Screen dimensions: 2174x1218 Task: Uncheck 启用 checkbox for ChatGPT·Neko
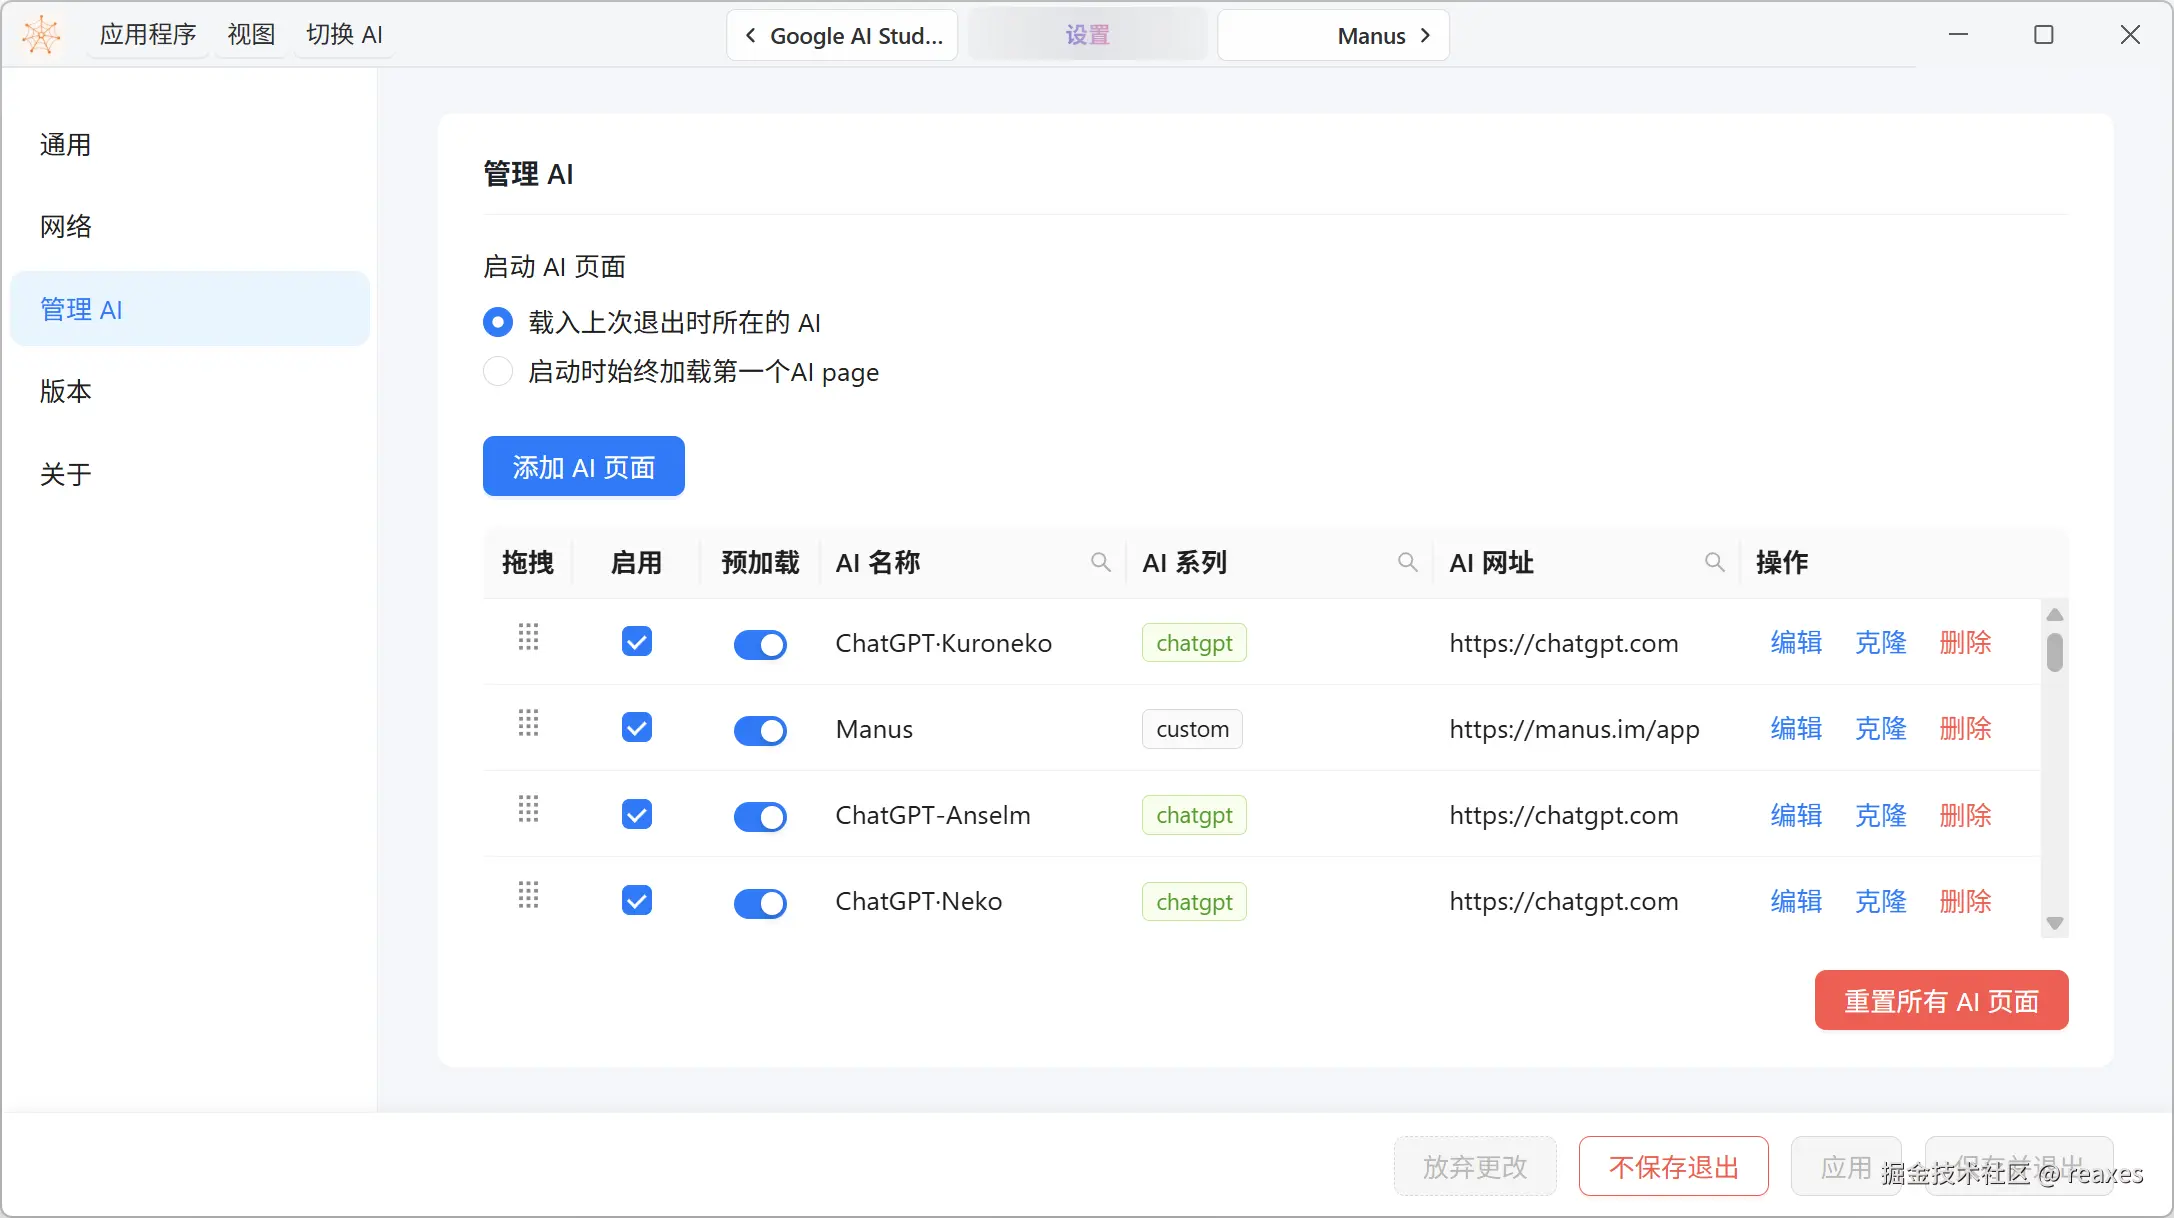637,900
